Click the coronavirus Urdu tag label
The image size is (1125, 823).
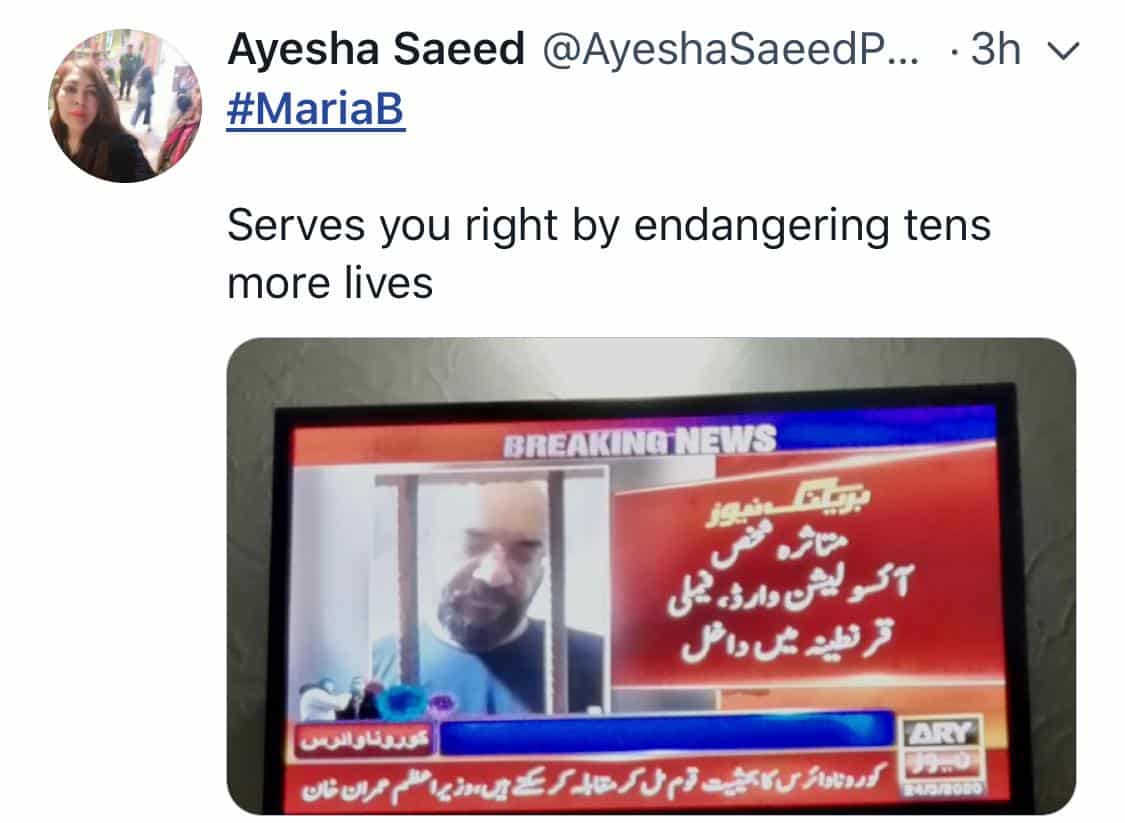[364, 740]
